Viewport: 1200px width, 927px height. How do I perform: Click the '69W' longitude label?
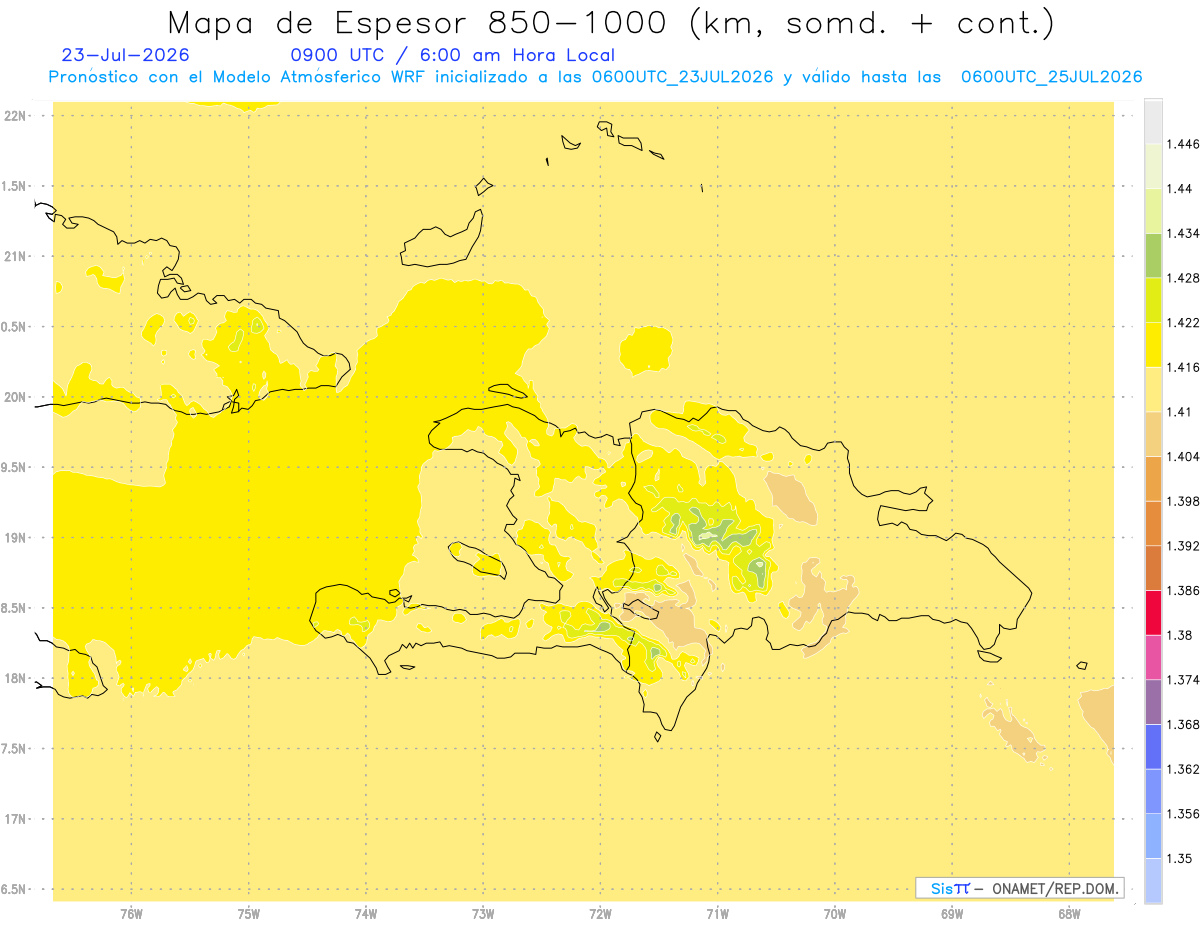click(x=952, y=914)
